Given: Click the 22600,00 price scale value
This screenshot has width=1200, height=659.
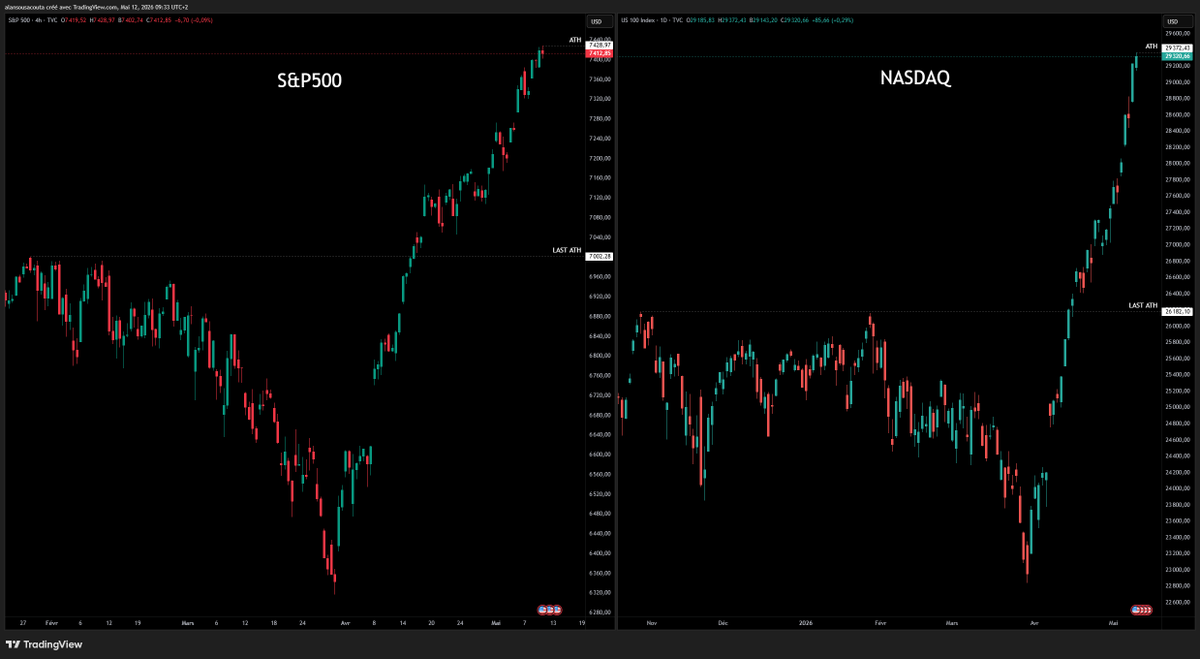Looking at the screenshot, I should pos(1178,602).
